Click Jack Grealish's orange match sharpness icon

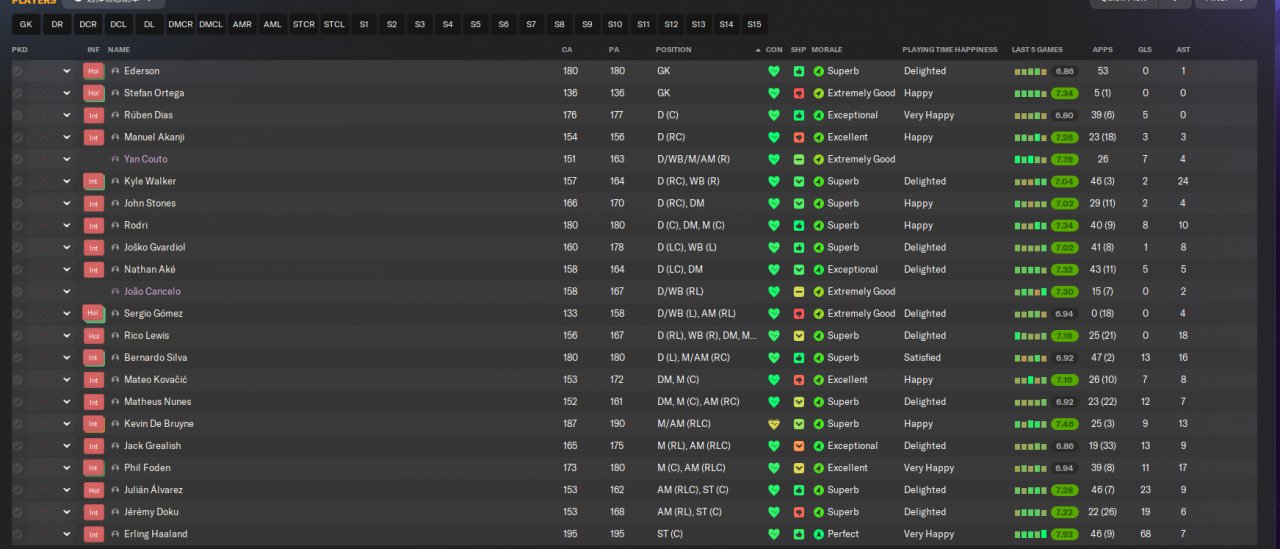pos(798,446)
